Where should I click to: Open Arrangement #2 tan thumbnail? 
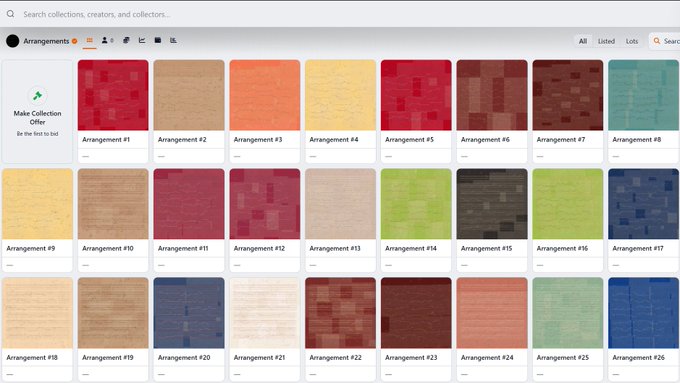pyautogui.click(x=189, y=95)
